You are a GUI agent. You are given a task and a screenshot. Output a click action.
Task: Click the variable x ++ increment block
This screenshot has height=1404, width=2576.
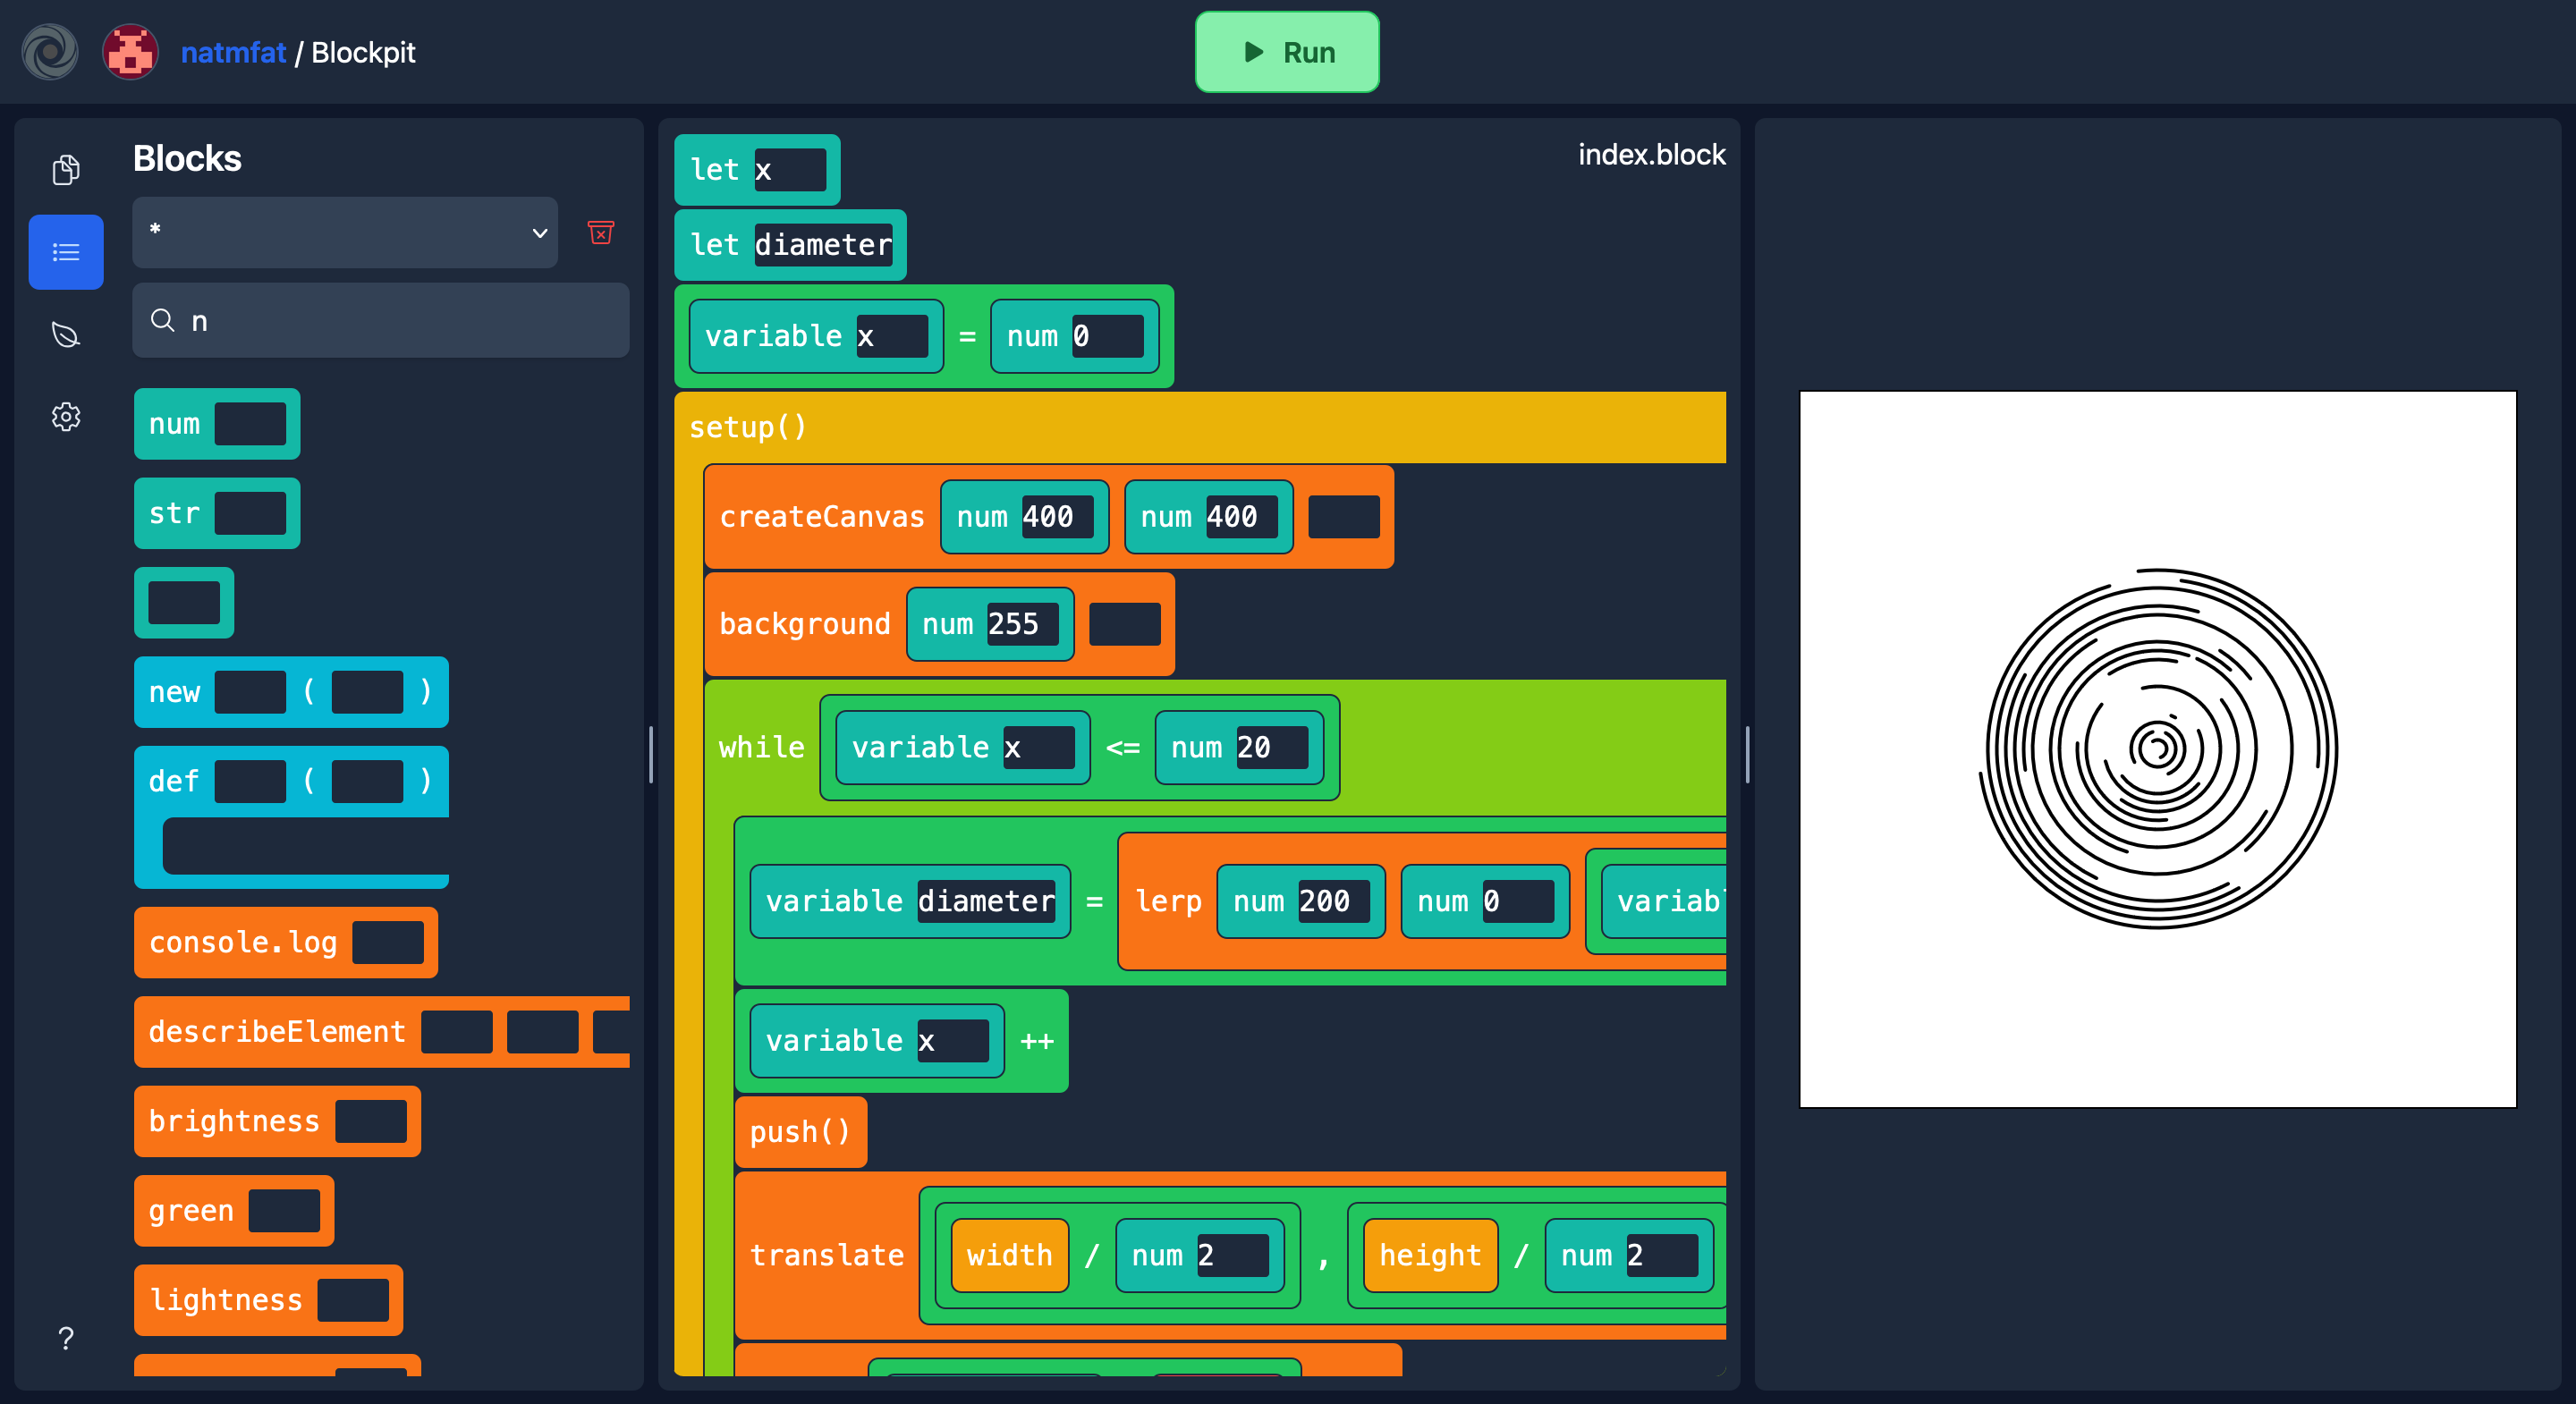pos(902,1041)
